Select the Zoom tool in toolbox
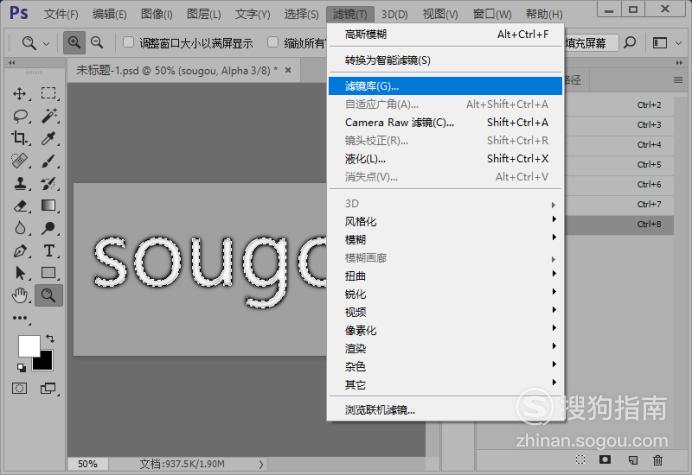This screenshot has height=475, width=692. tap(48, 295)
